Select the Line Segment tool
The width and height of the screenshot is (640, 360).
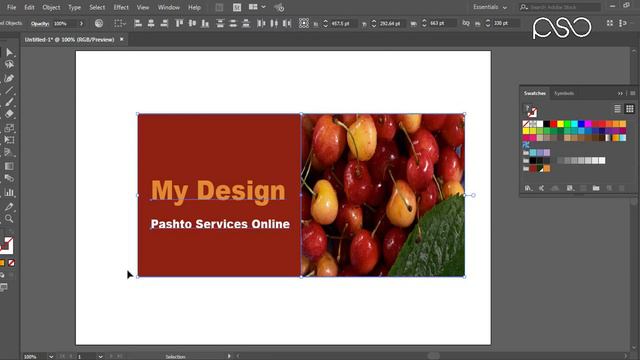tap(9, 90)
